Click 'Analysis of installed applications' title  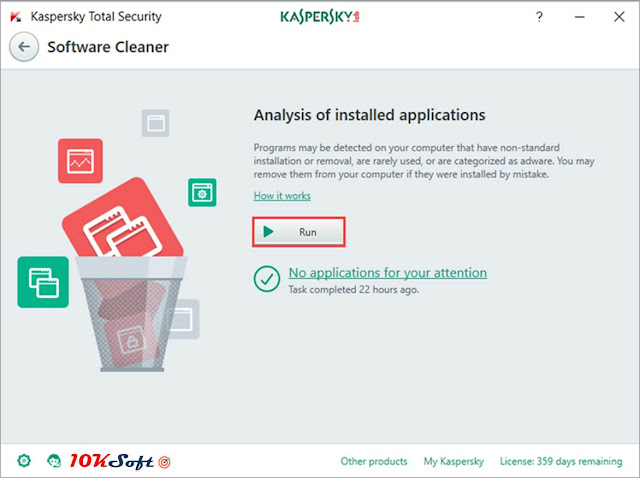click(x=369, y=115)
